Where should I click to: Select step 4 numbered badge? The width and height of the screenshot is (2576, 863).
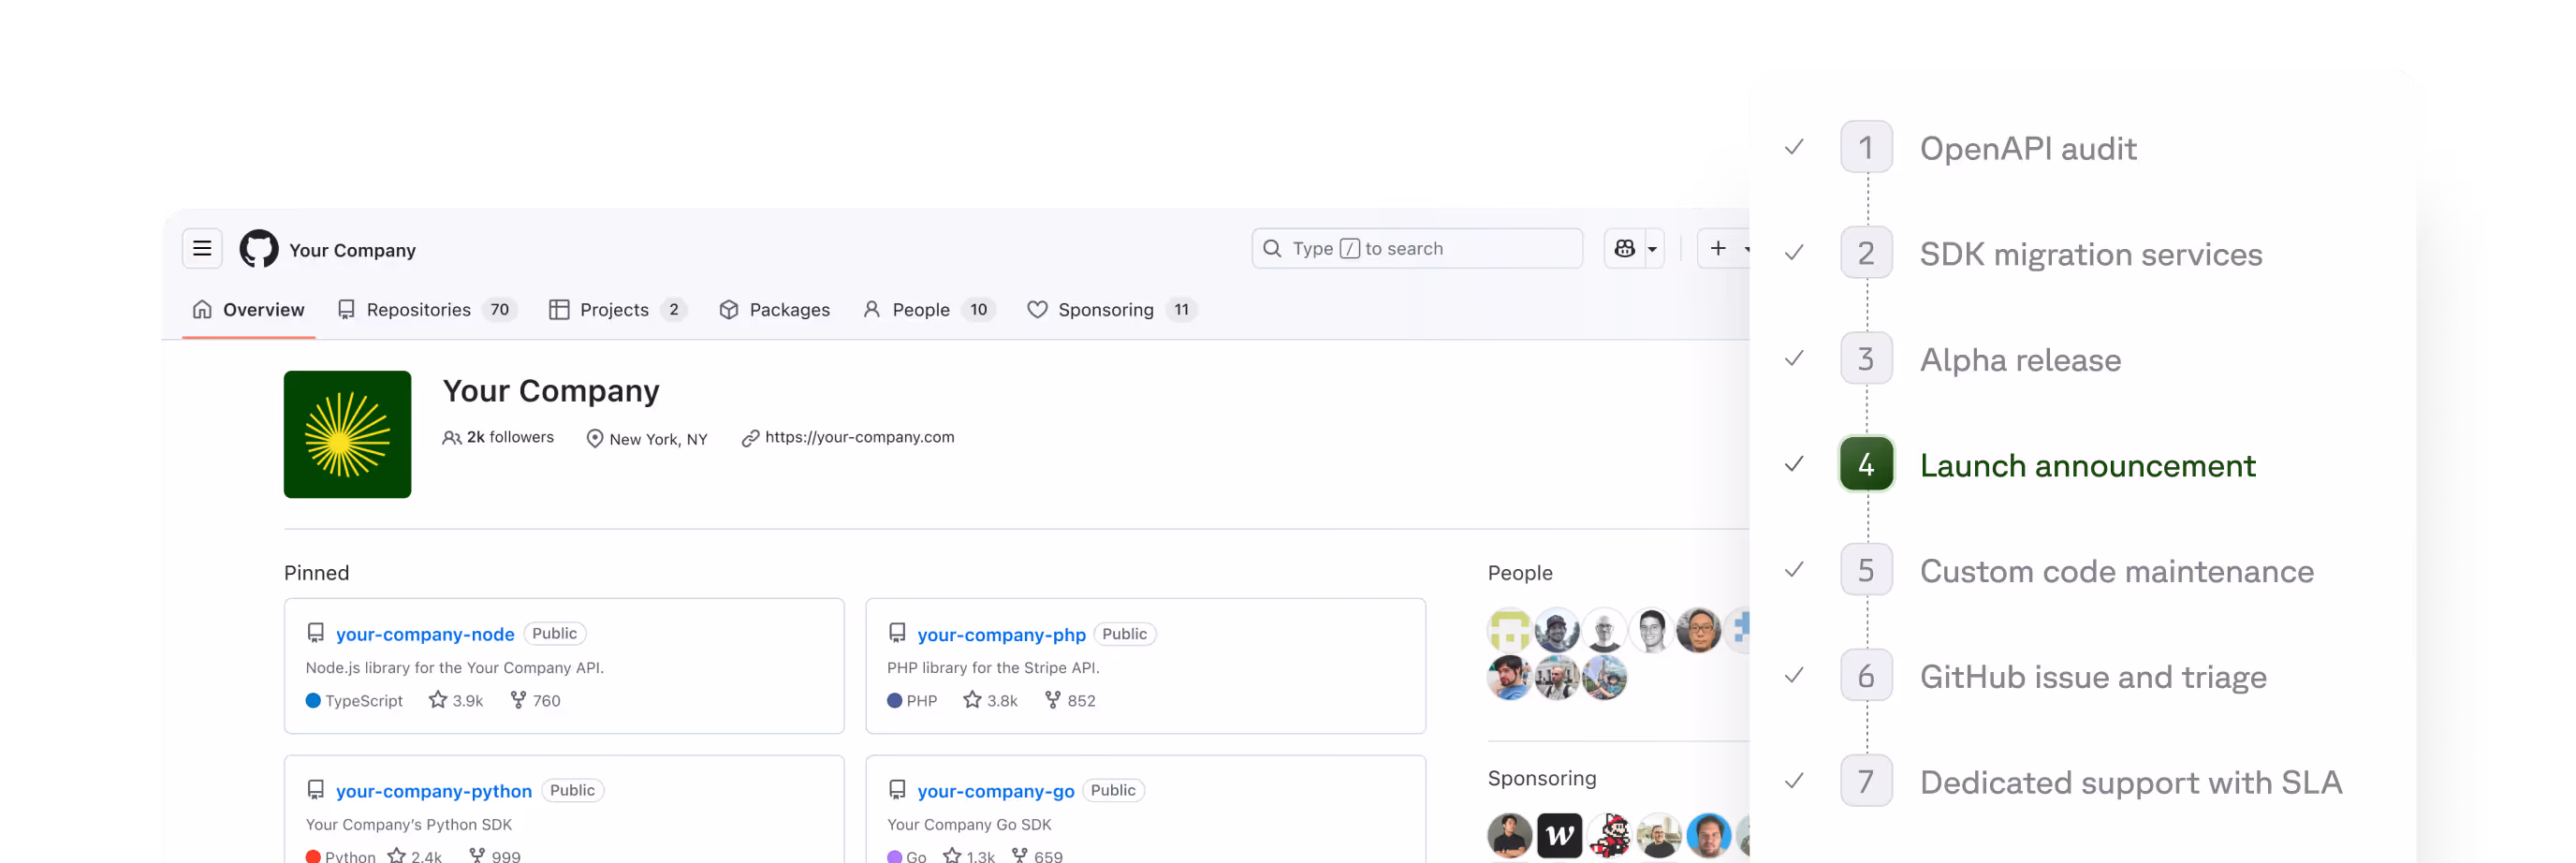pyautogui.click(x=1866, y=464)
